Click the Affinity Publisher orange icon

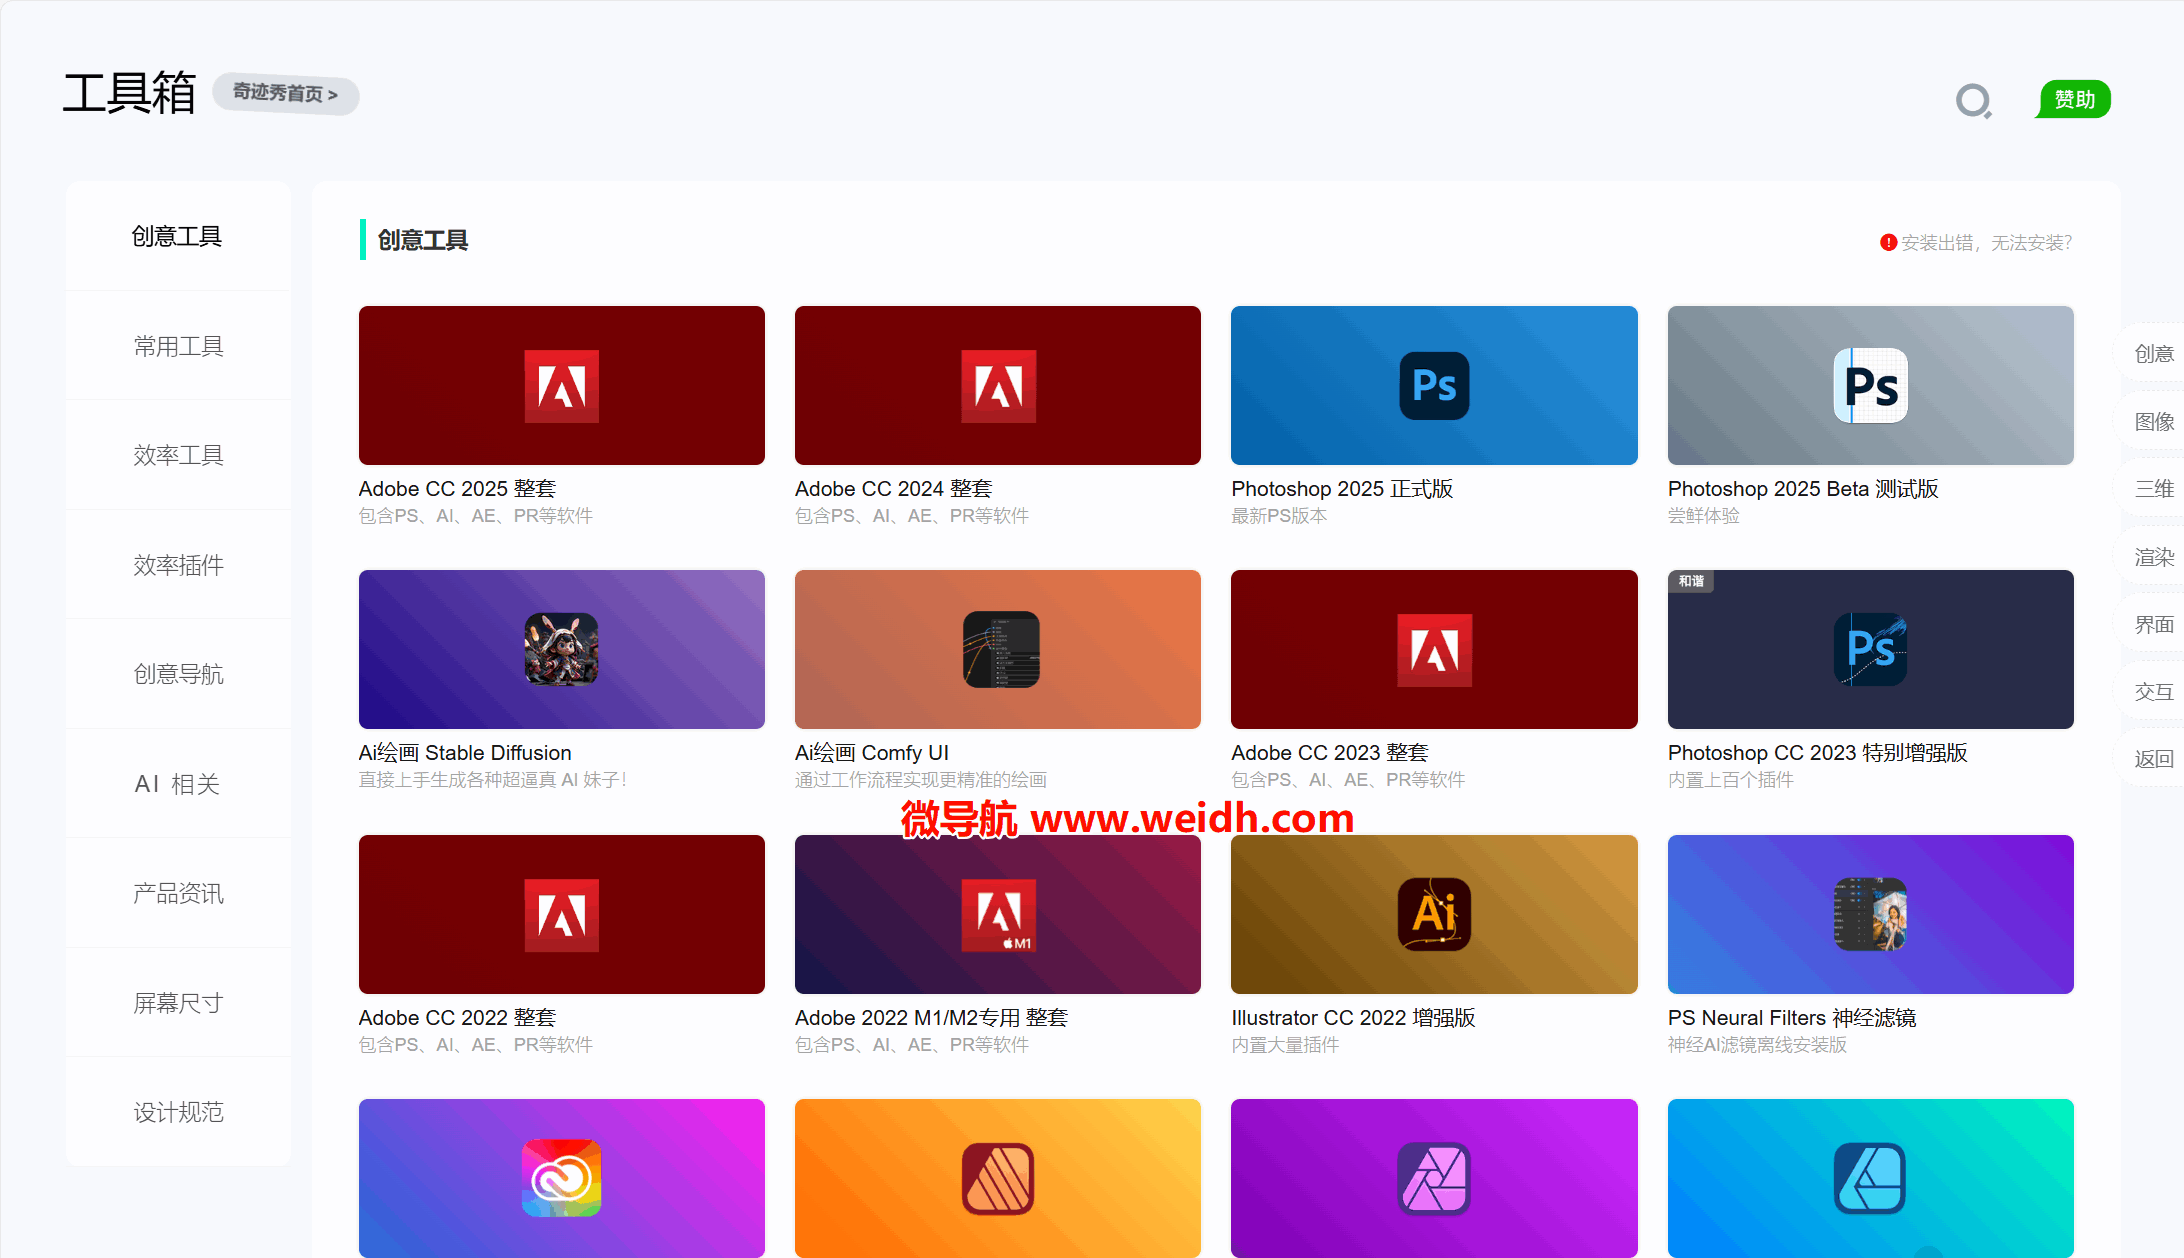point(998,1179)
